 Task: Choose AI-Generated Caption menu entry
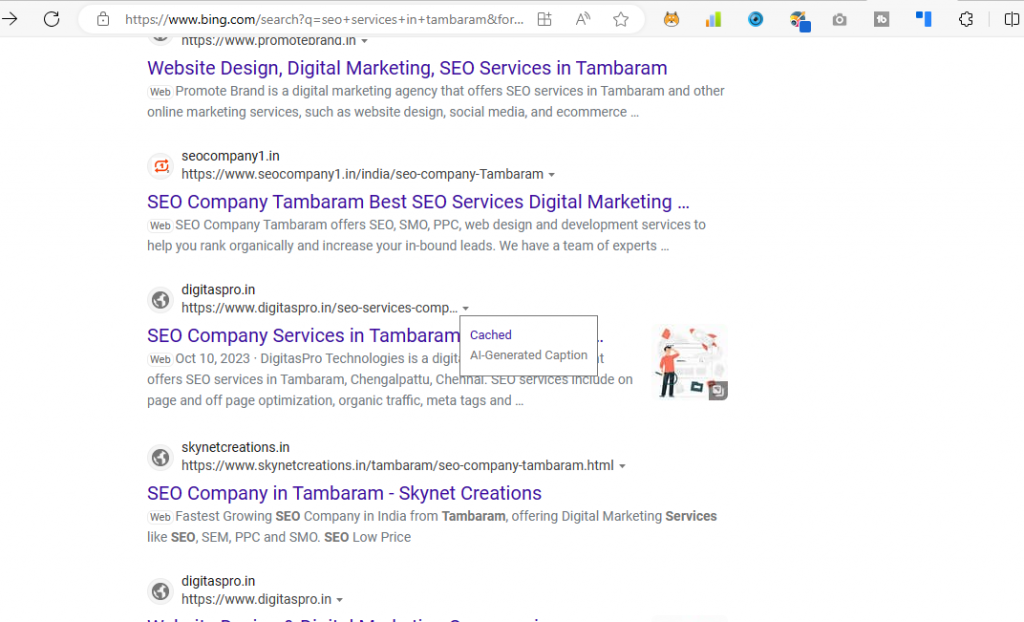tap(528, 355)
